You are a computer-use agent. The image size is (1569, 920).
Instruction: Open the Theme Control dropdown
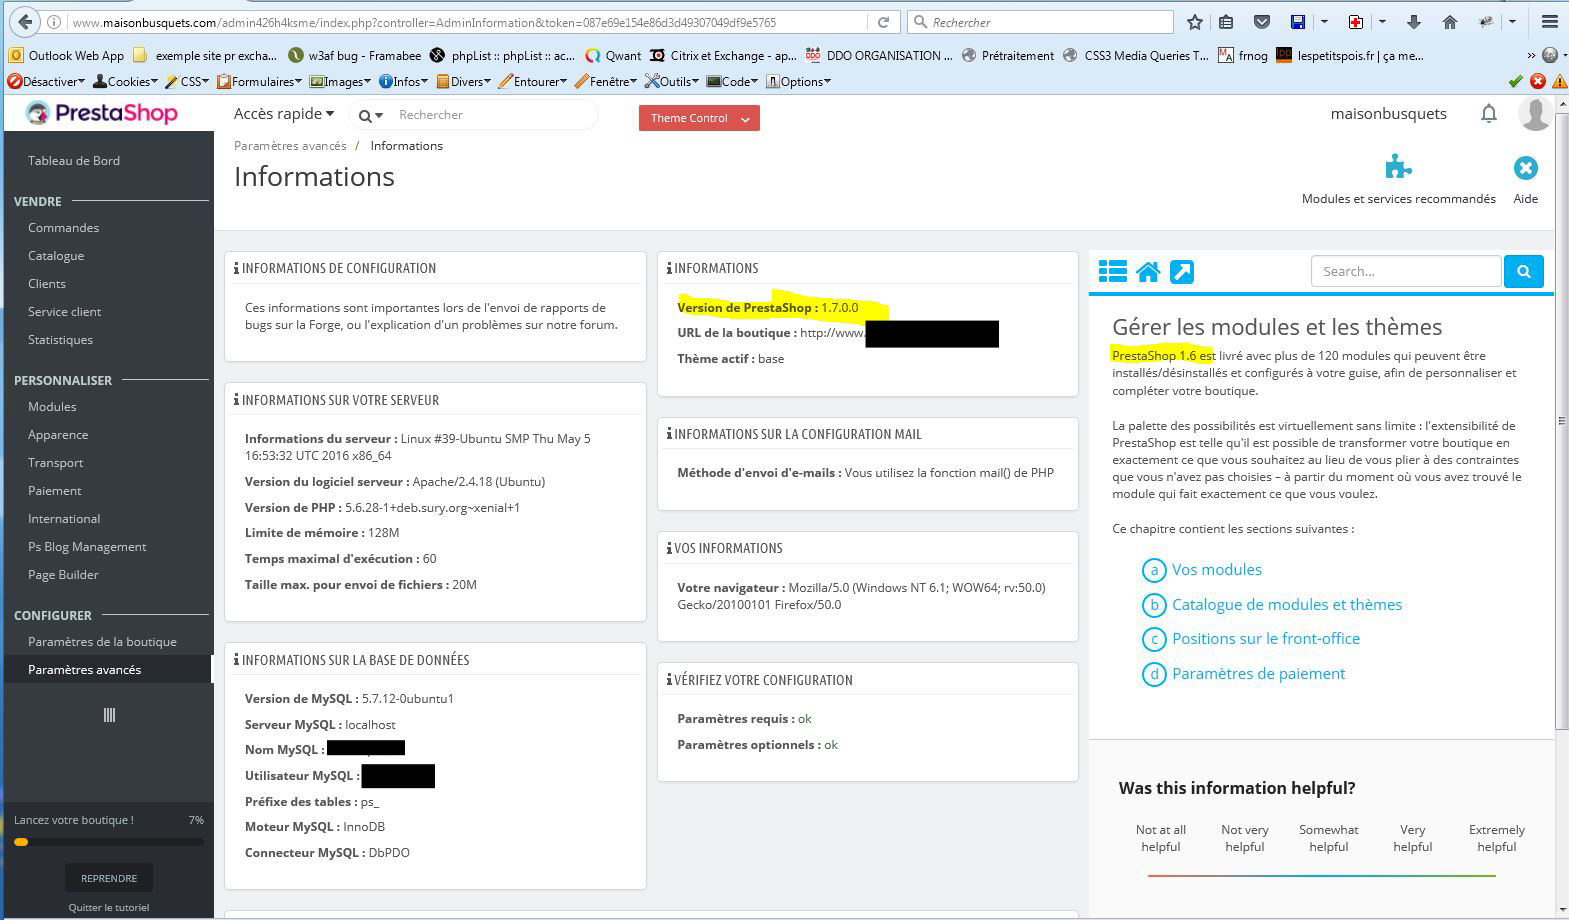[x=699, y=118]
